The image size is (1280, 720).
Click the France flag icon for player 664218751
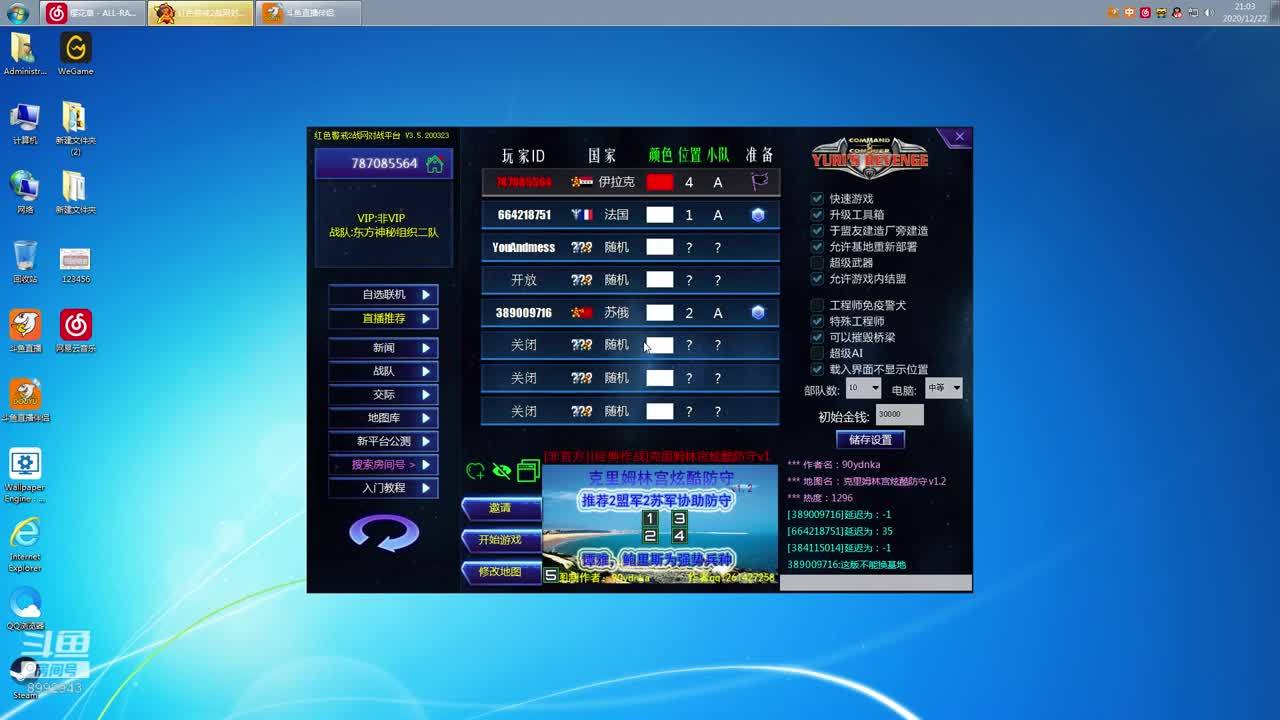tap(582, 215)
